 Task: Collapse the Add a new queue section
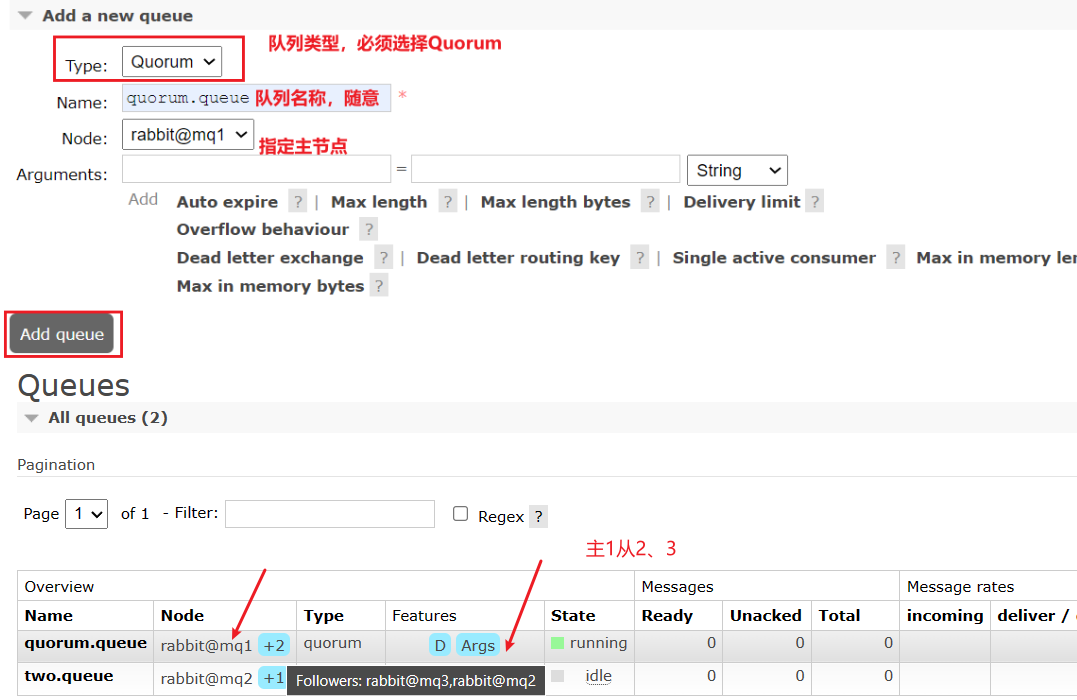click(117, 15)
